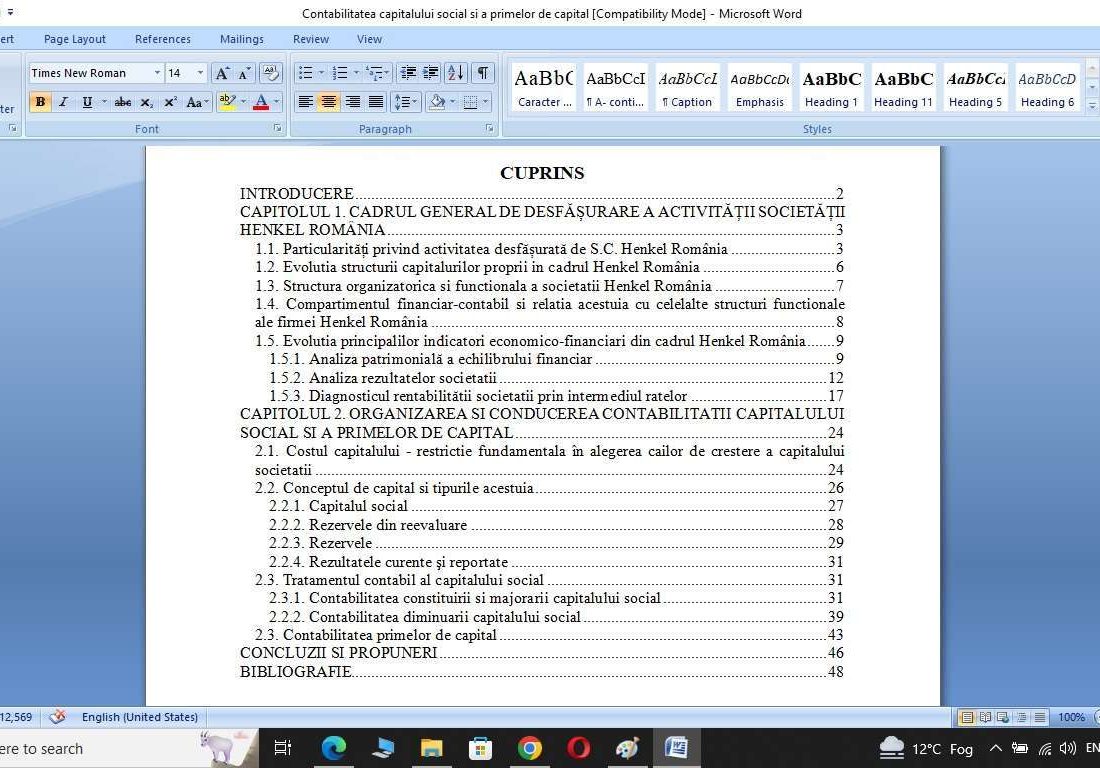
Task: Click the paint bucket Shading button
Action: click(x=437, y=102)
